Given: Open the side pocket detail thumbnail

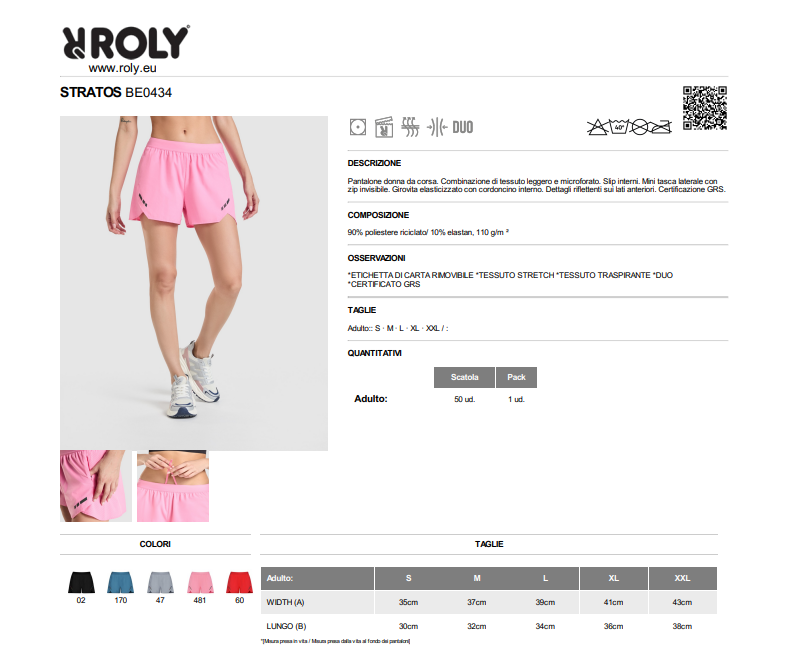Looking at the screenshot, I should 96,486.
